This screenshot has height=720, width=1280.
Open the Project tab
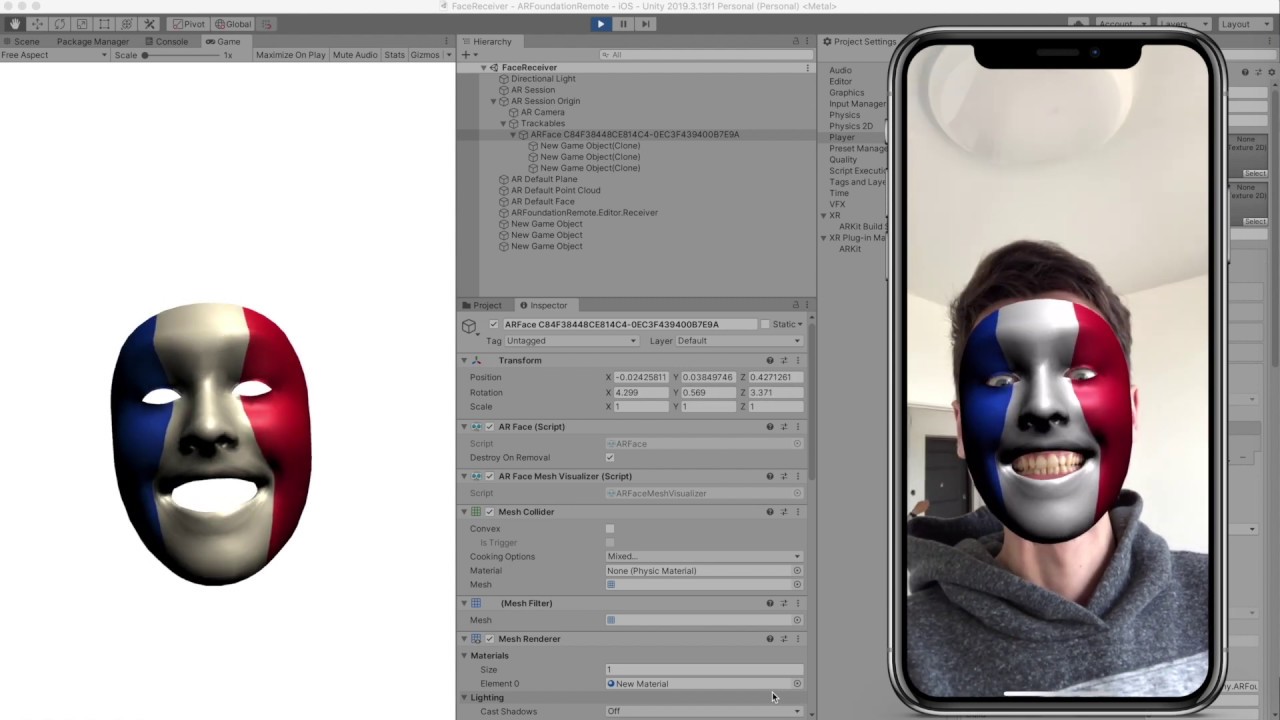(482, 305)
